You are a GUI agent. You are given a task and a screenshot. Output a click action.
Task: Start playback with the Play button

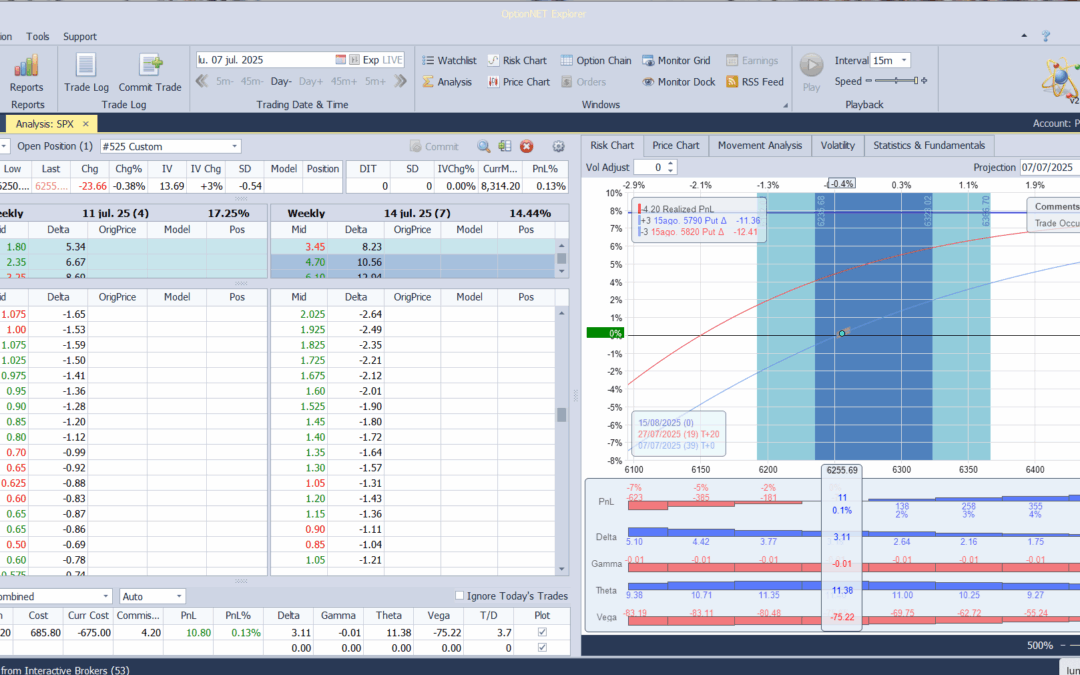(x=811, y=73)
